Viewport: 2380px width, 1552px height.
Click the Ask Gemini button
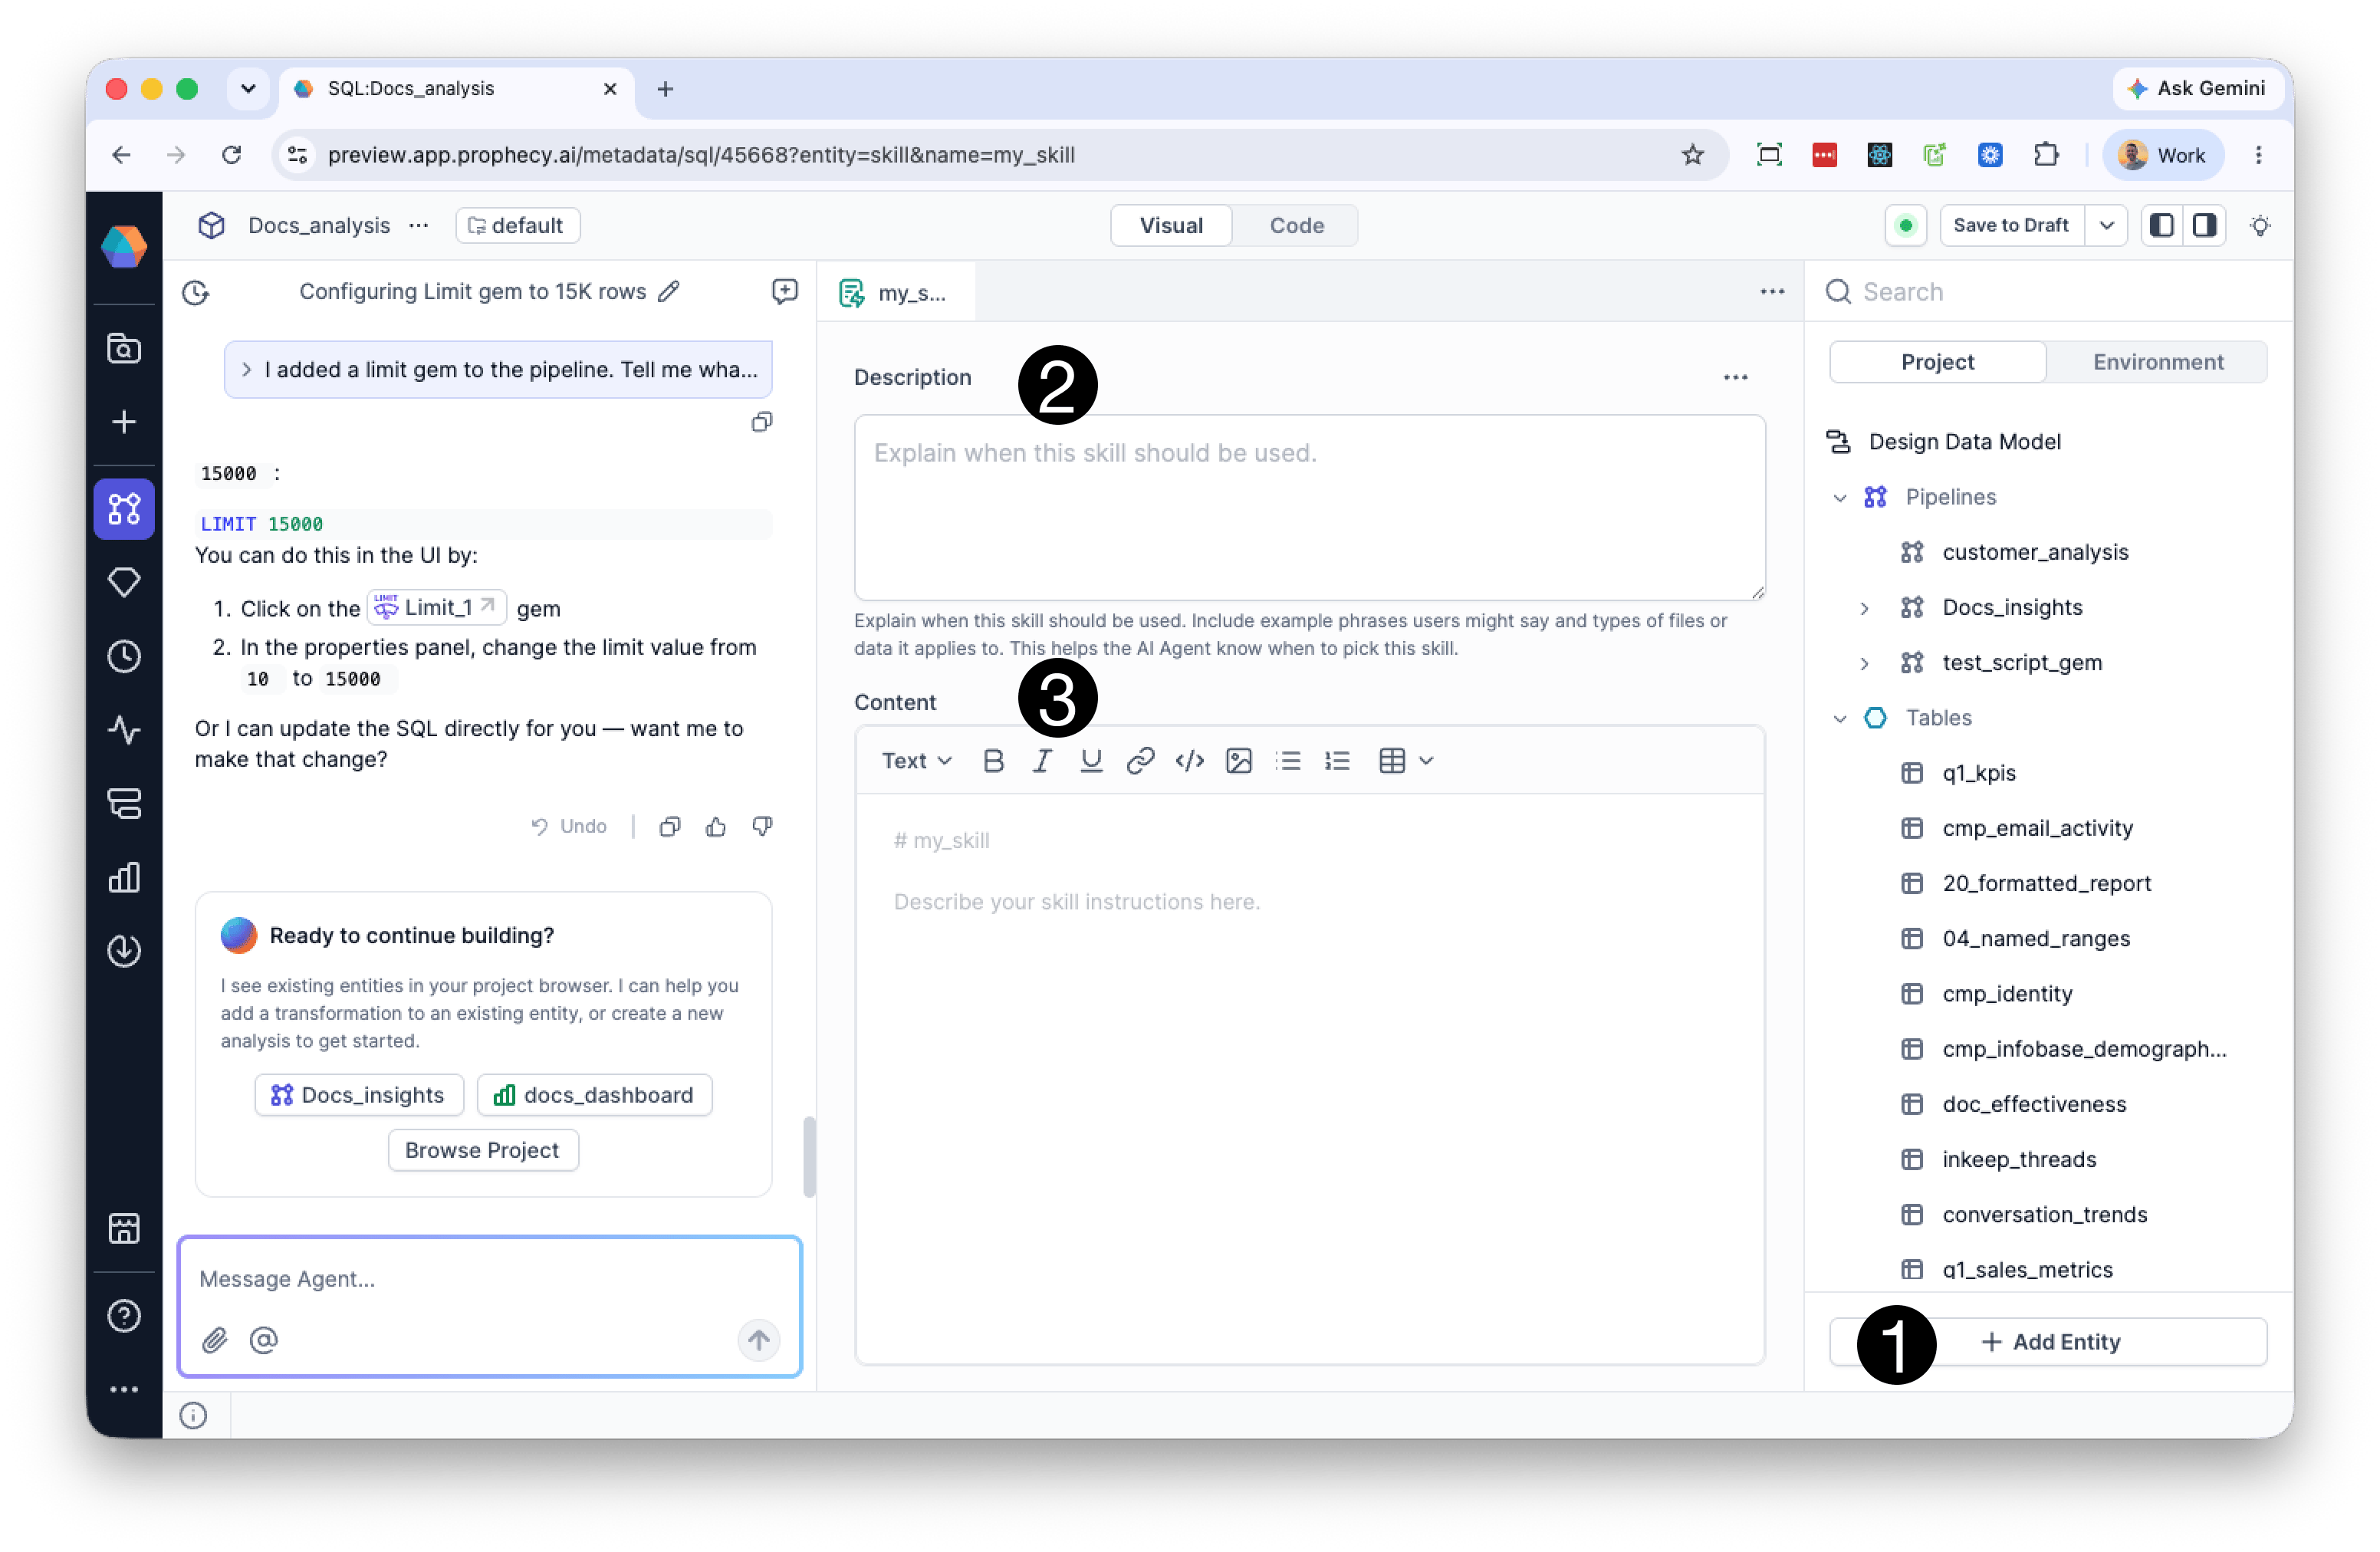pyautogui.click(x=2197, y=88)
